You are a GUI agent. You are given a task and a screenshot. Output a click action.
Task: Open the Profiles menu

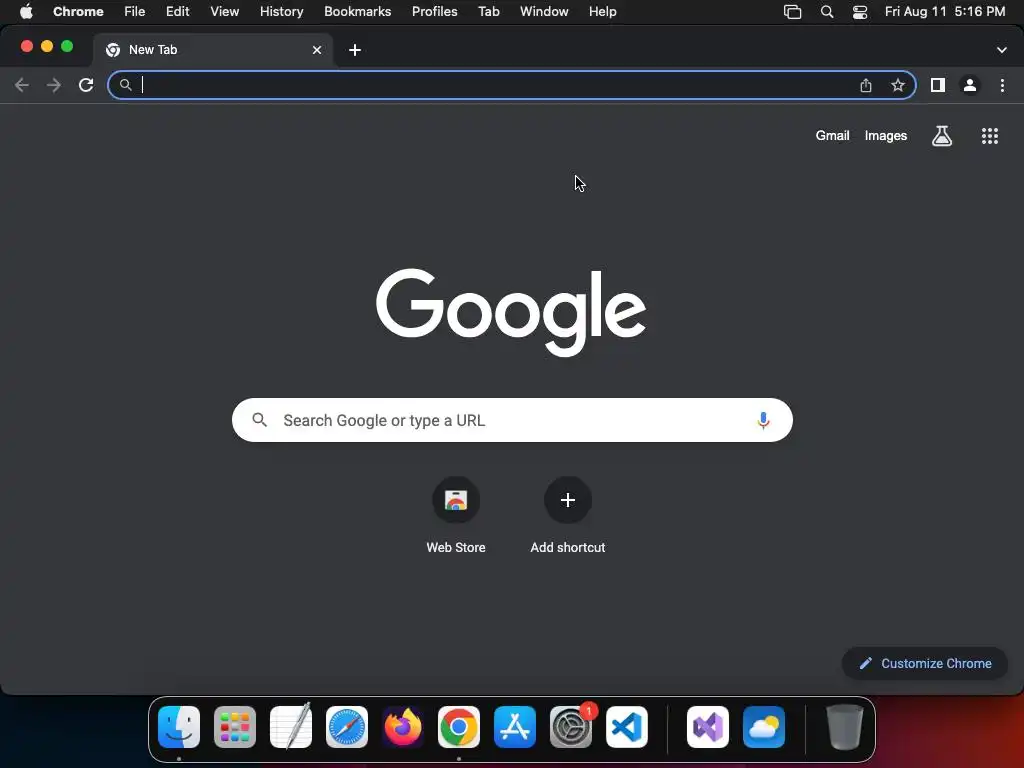click(434, 12)
